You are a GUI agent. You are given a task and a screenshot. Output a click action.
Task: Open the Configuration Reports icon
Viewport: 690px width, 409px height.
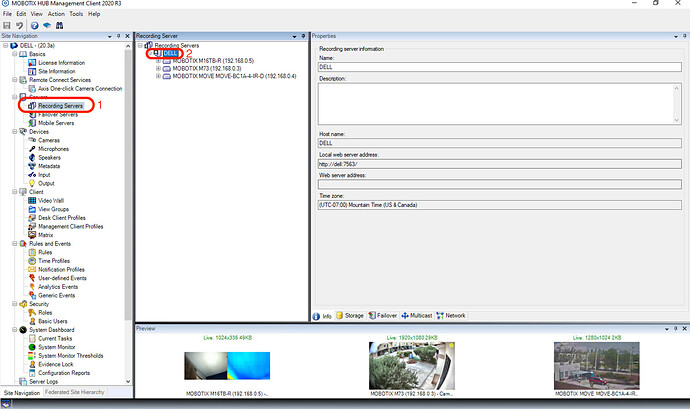(32, 373)
